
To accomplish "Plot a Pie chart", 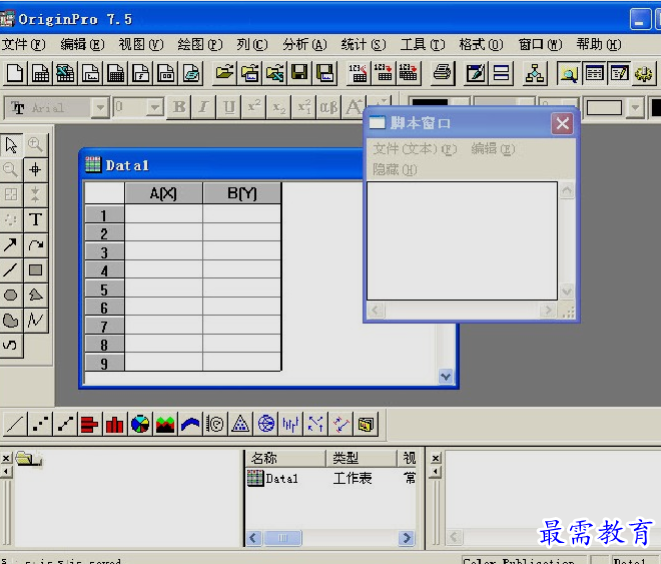I will [x=140, y=424].
